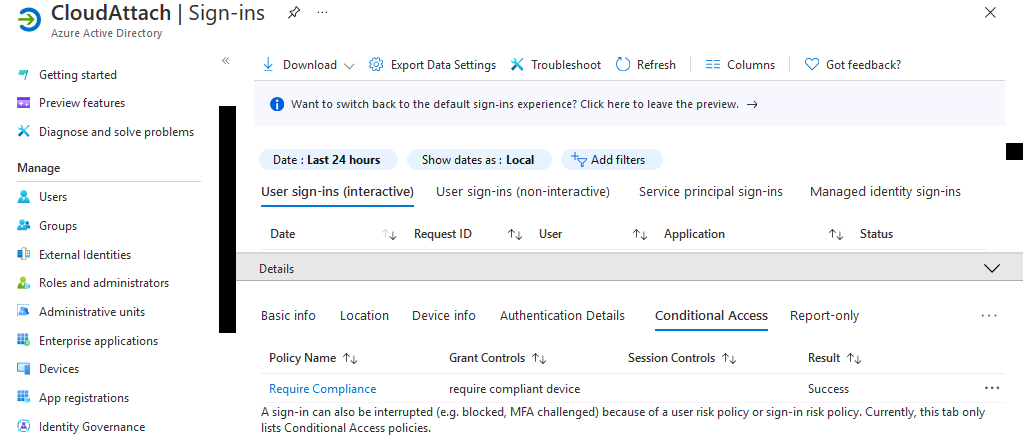This screenshot has width=1023, height=445.
Task: Click the blue info icon in banner
Action: click(277, 104)
